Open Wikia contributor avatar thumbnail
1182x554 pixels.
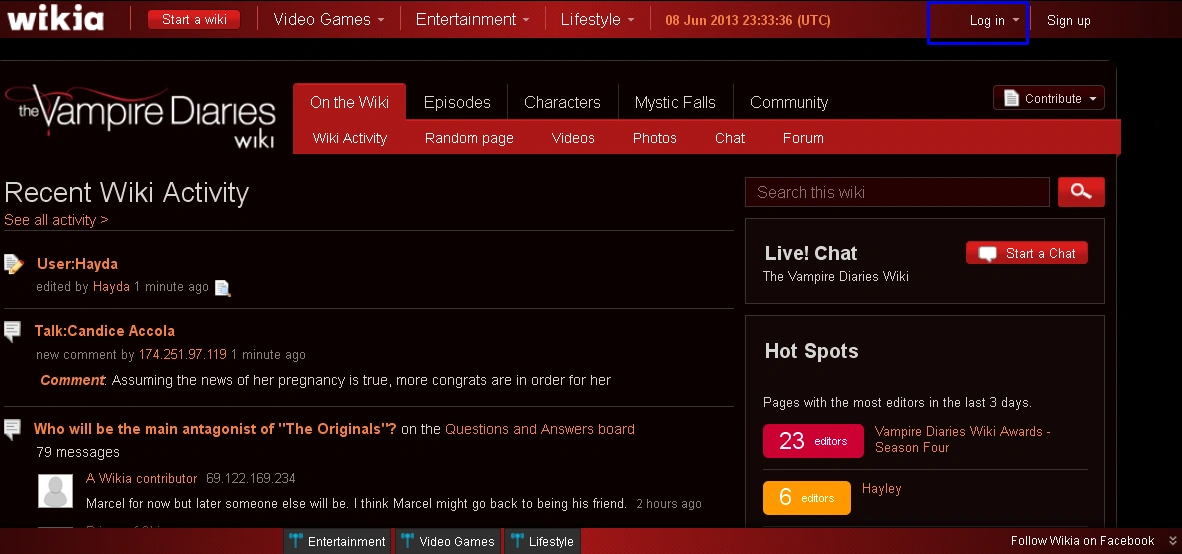(x=56, y=491)
